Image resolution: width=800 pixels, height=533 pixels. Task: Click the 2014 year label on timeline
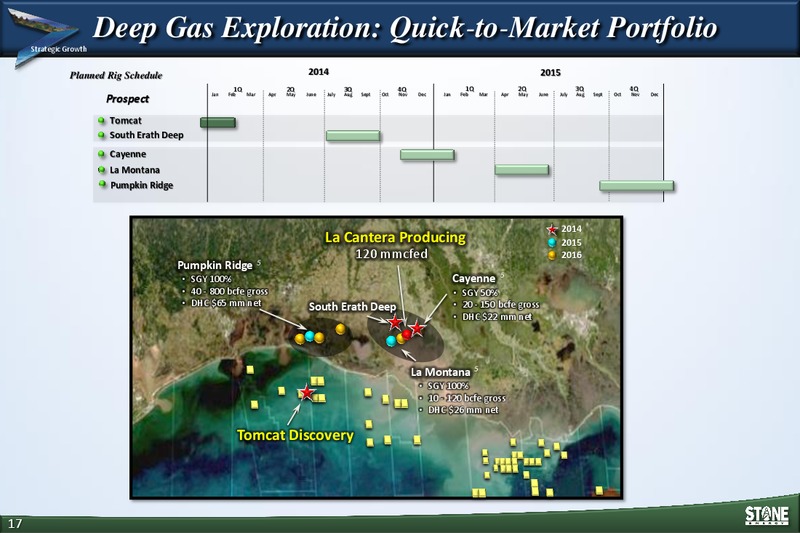tap(318, 72)
